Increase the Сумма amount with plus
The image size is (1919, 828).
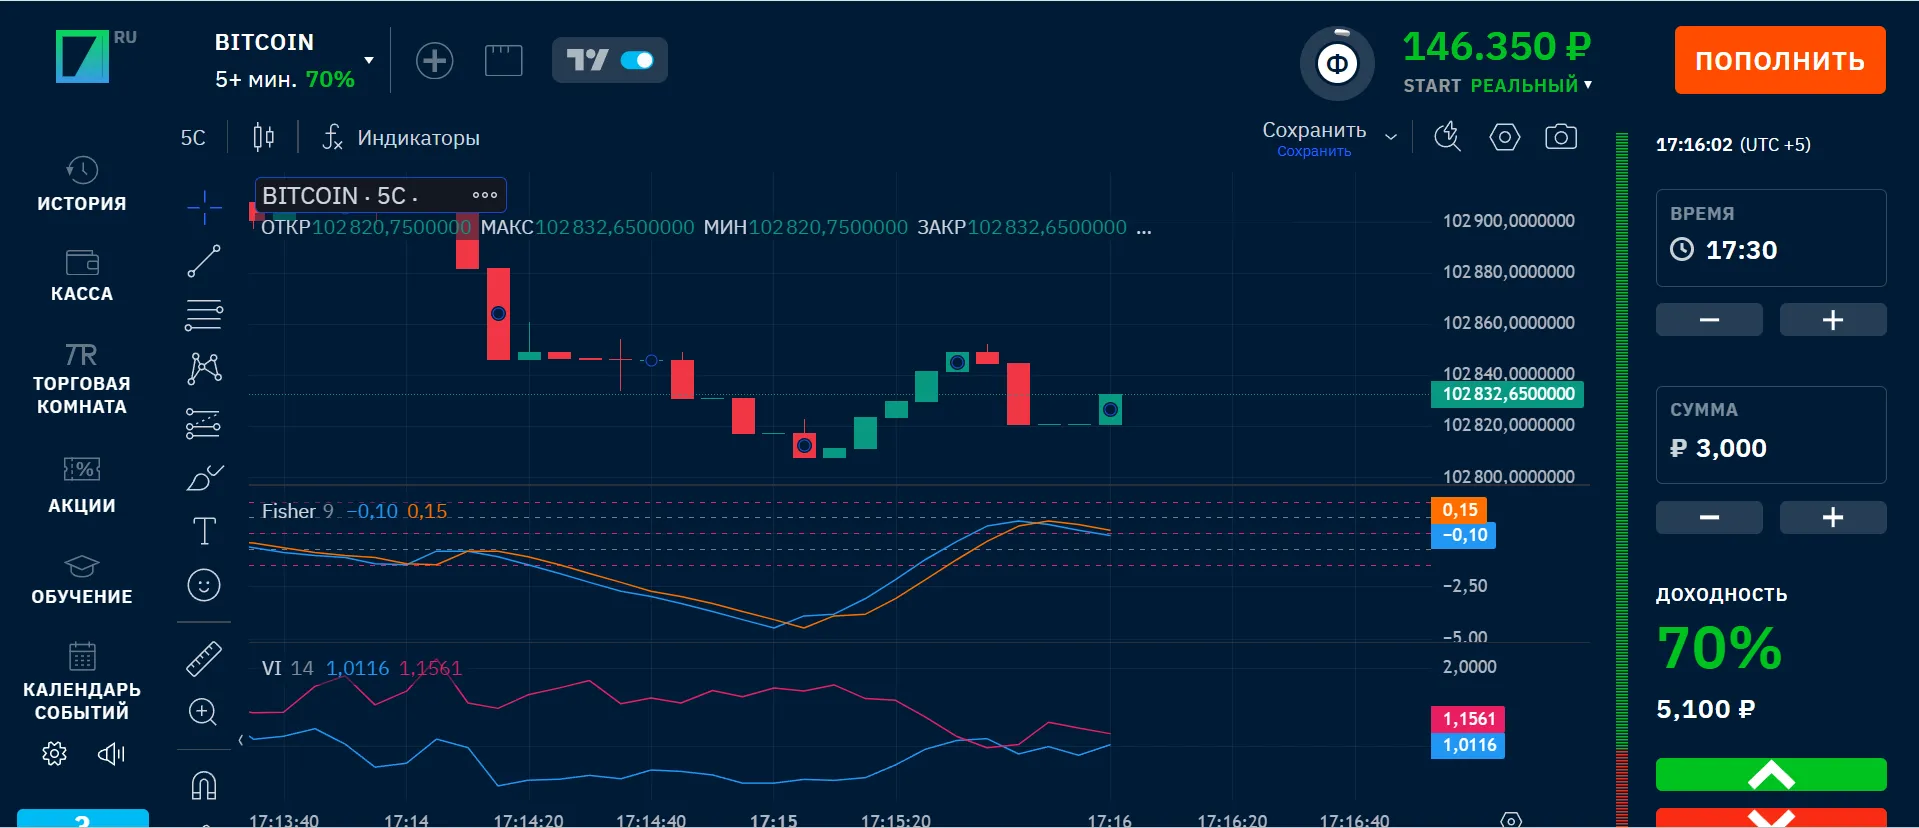point(1832,517)
